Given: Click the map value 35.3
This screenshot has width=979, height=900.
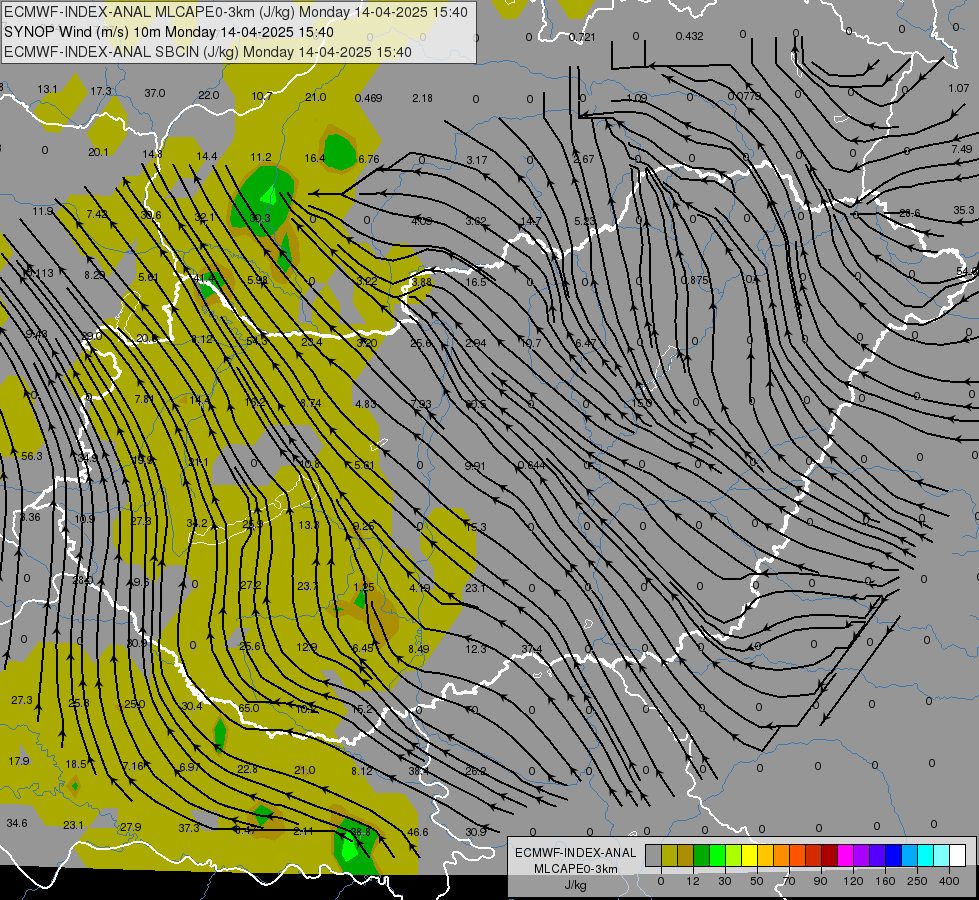Looking at the screenshot, I should [963, 210].
